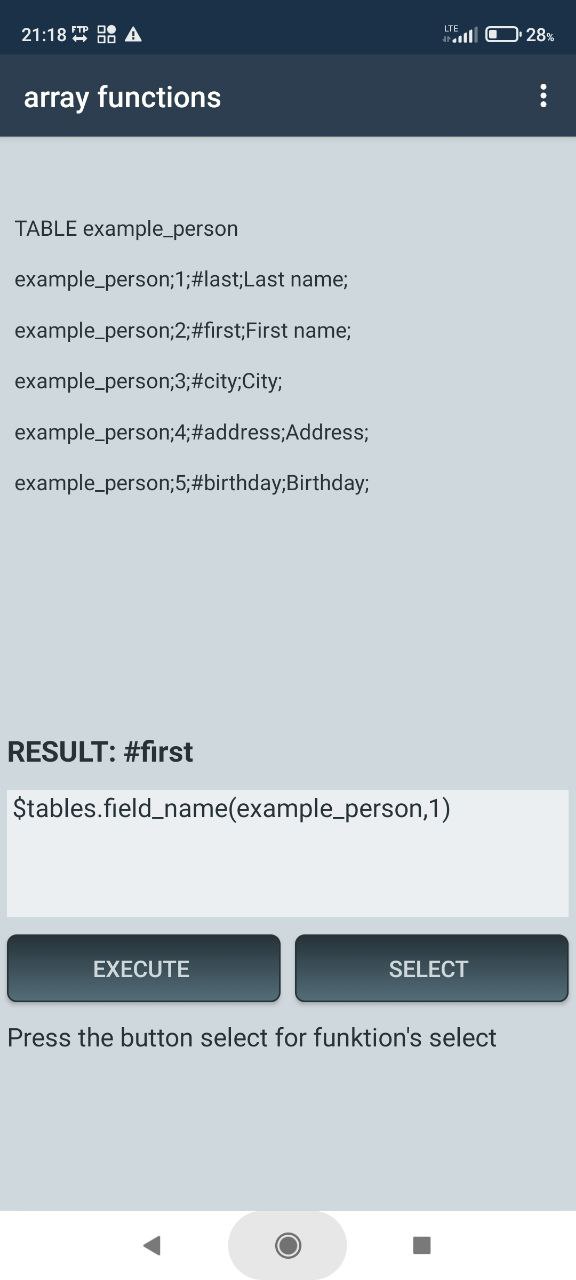Screen dimensions: 576x1280
Task: Tap the LTE signal strength icon
Action: coord(460,34)
